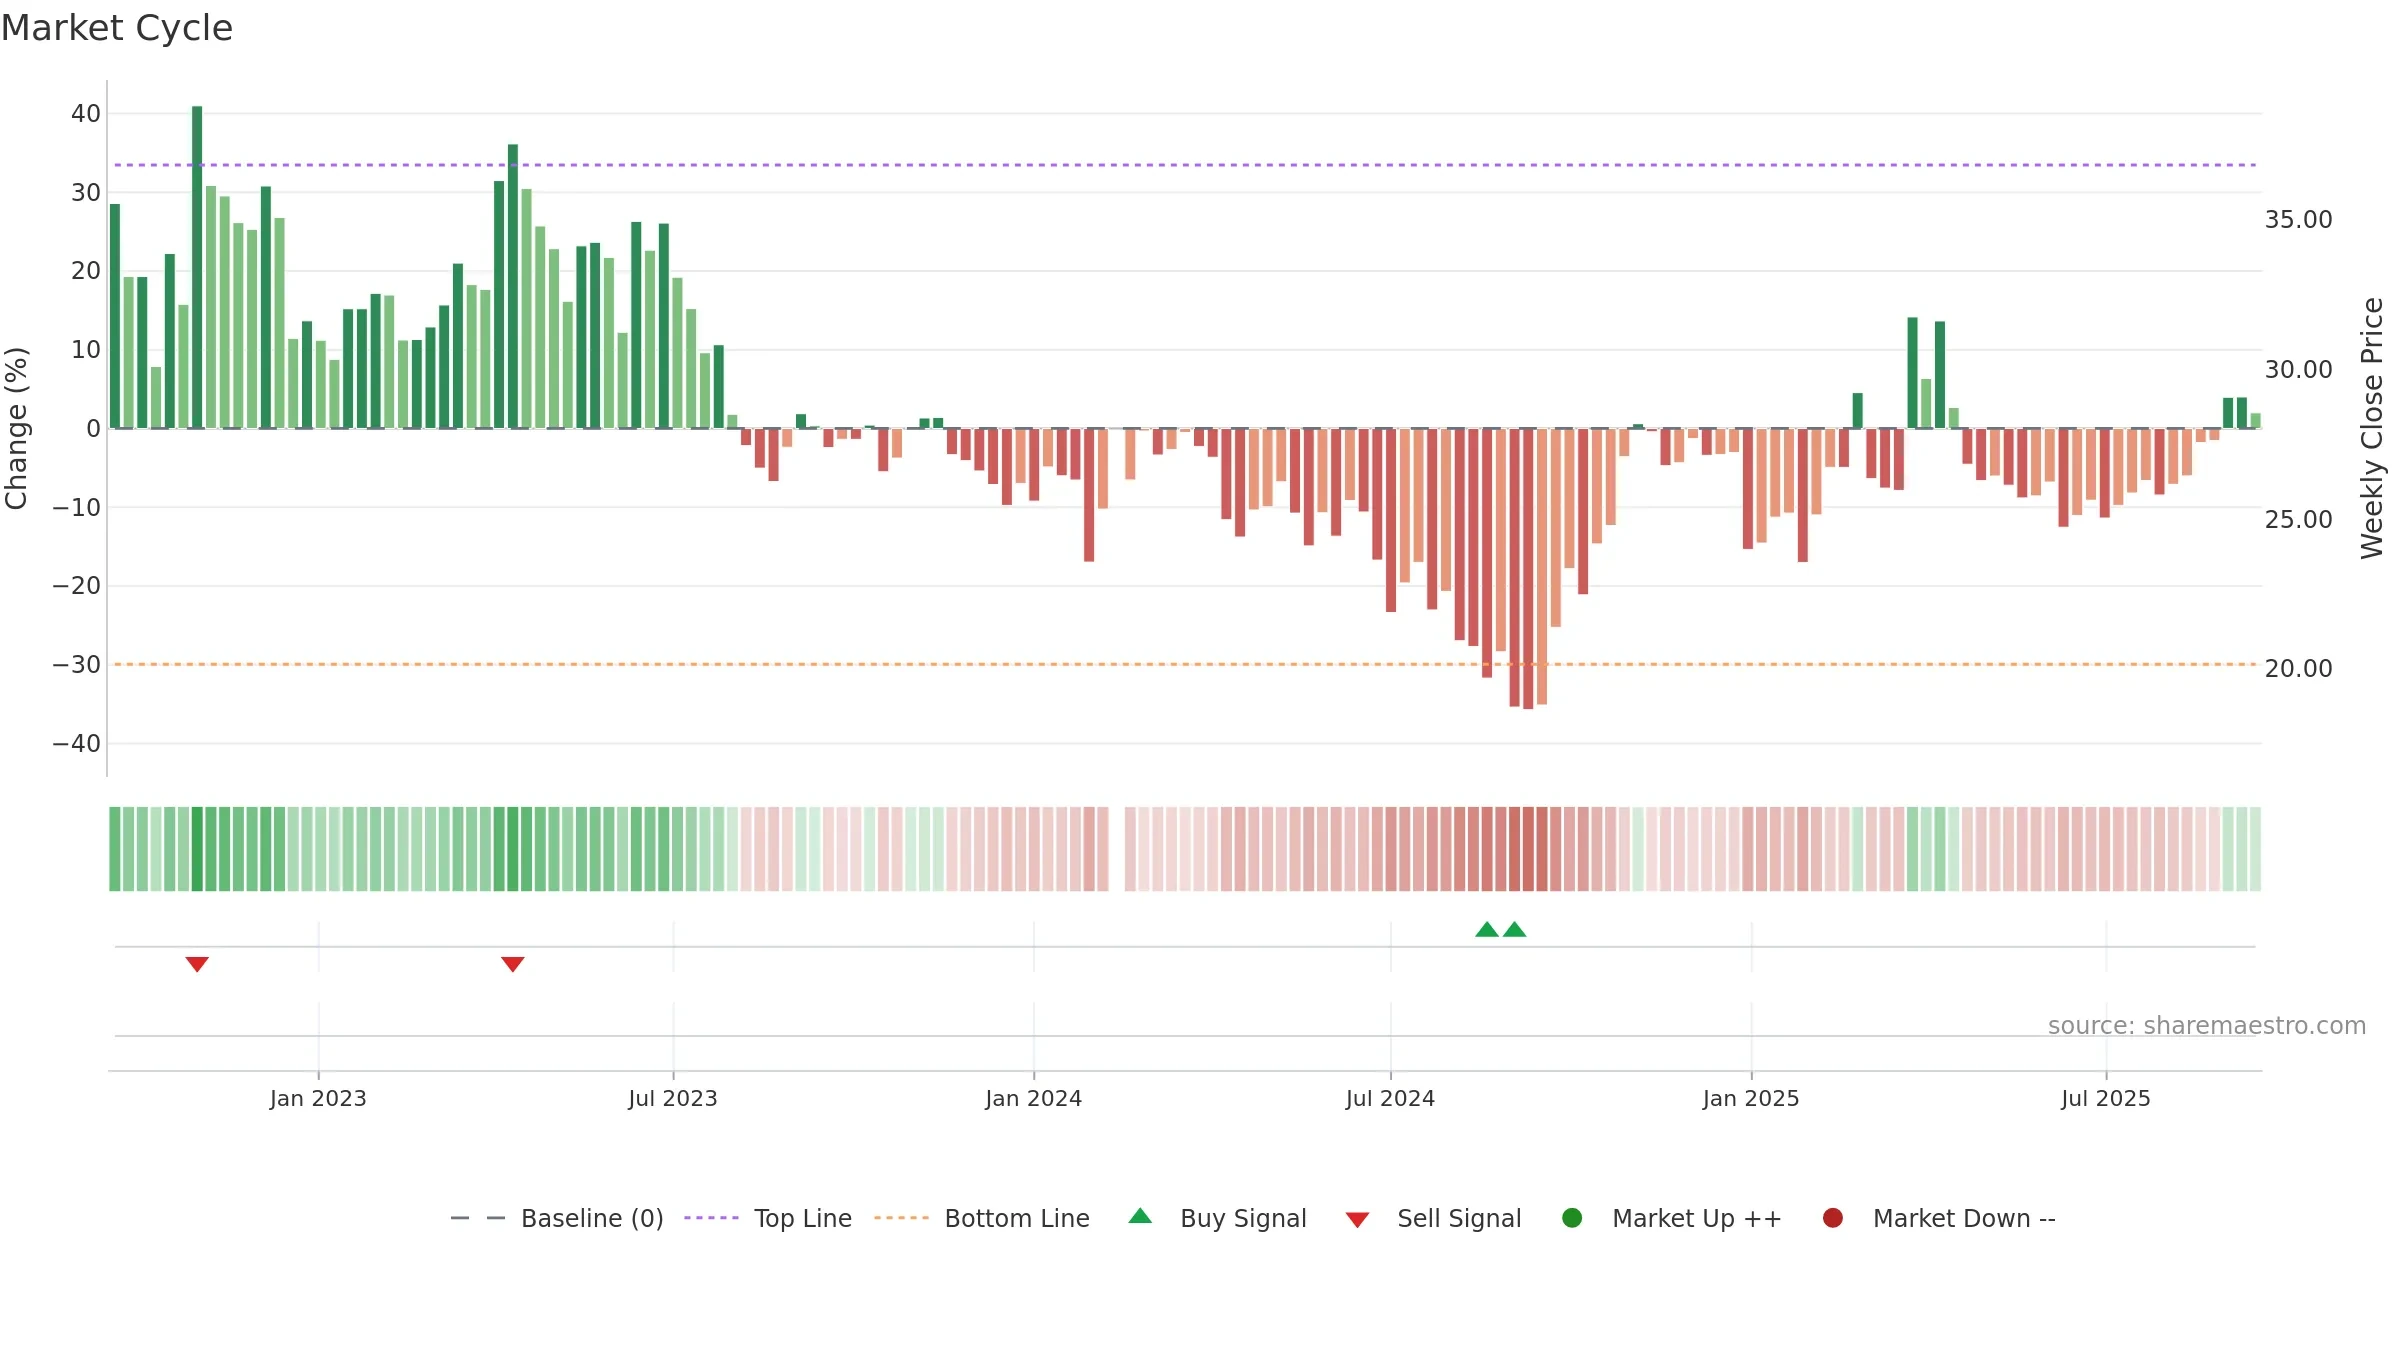Click the first buy signal triangle after Jul 2024

pos(1487,929)
